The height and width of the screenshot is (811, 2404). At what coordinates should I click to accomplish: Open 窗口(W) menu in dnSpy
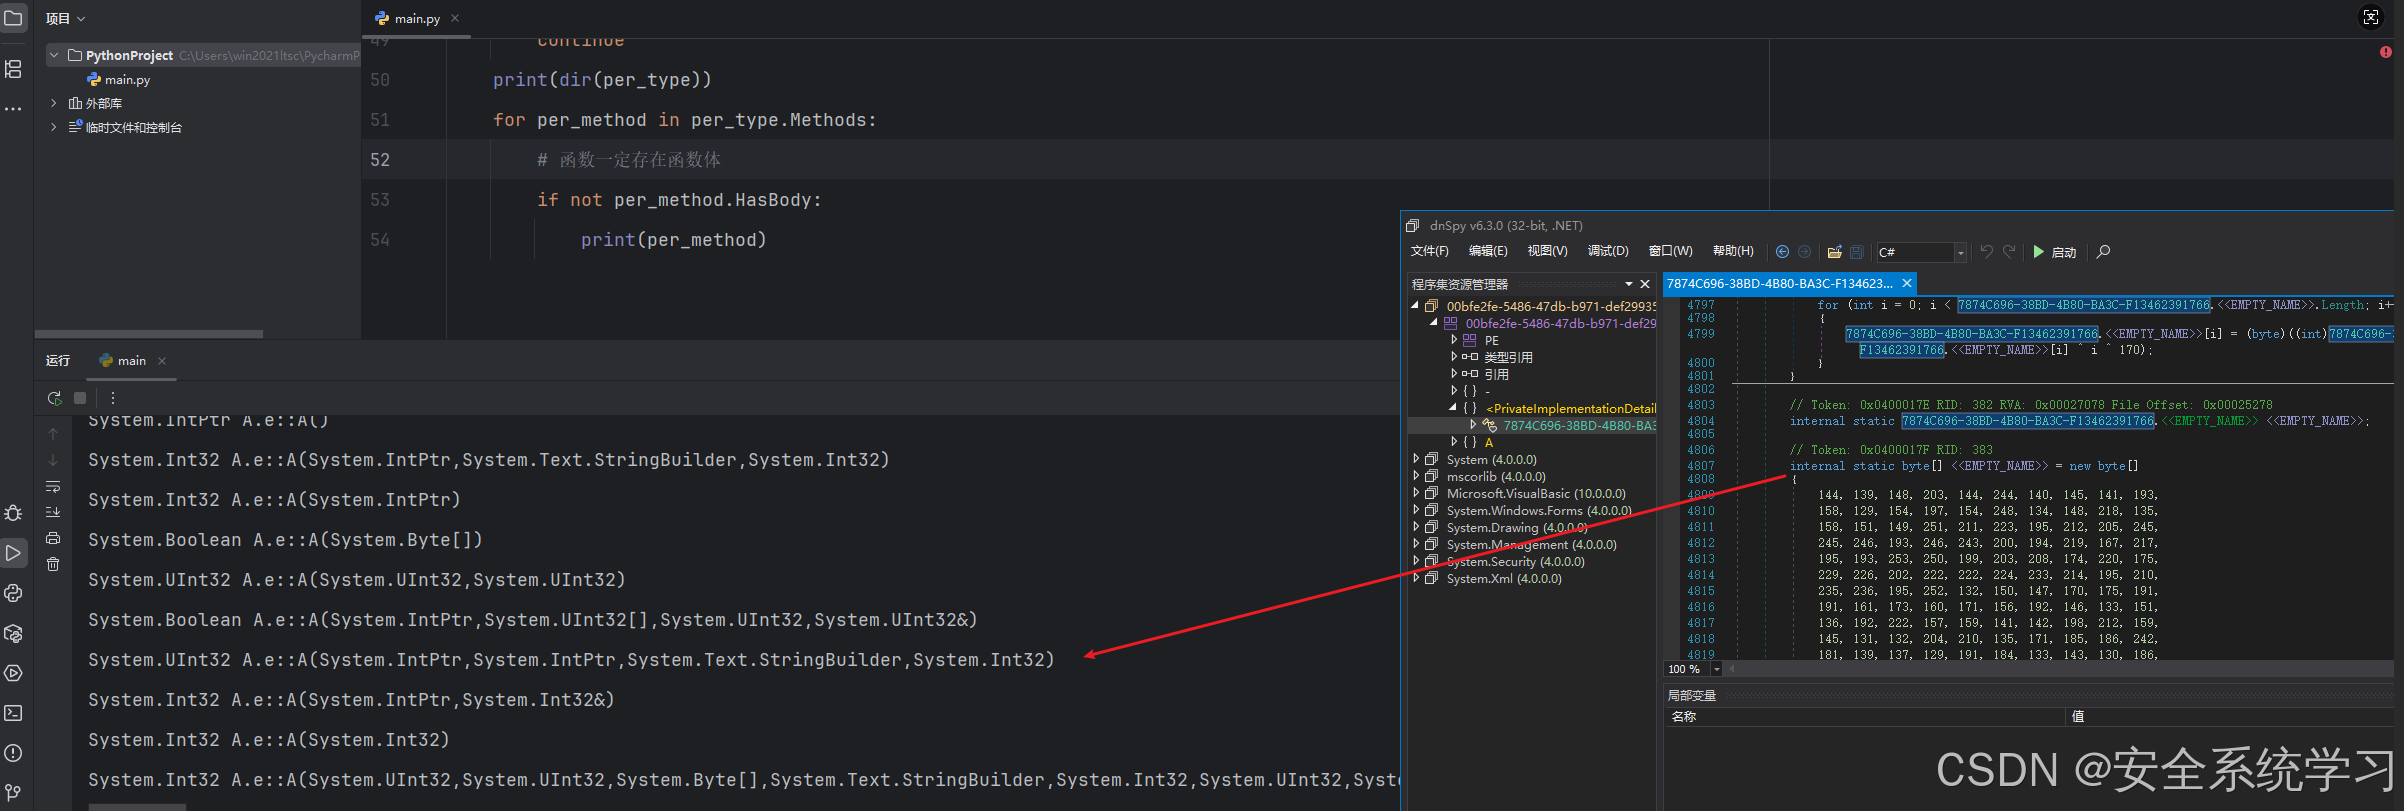1671,251
